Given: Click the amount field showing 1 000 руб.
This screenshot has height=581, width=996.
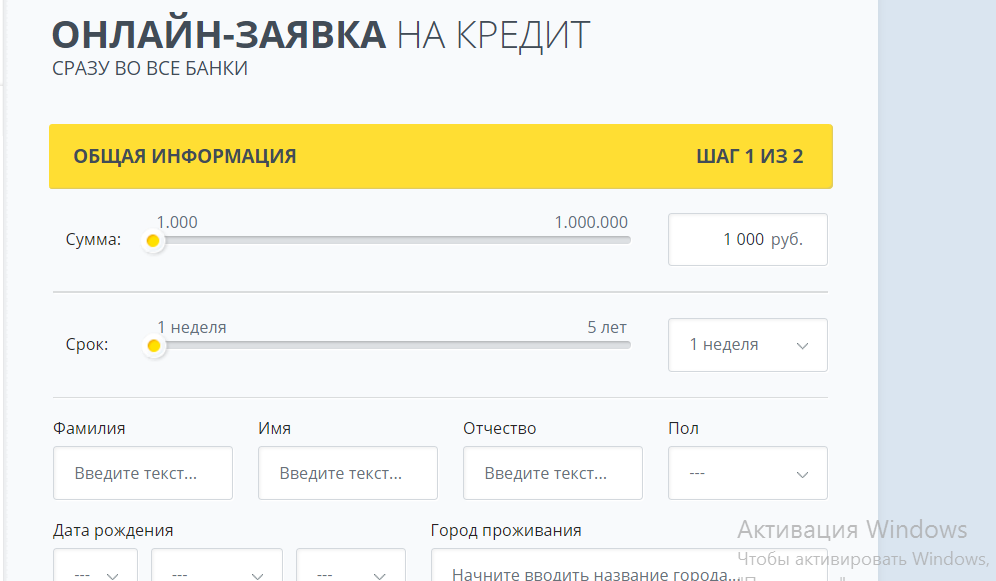Looking at the screenshot, I should coord(747,240).
